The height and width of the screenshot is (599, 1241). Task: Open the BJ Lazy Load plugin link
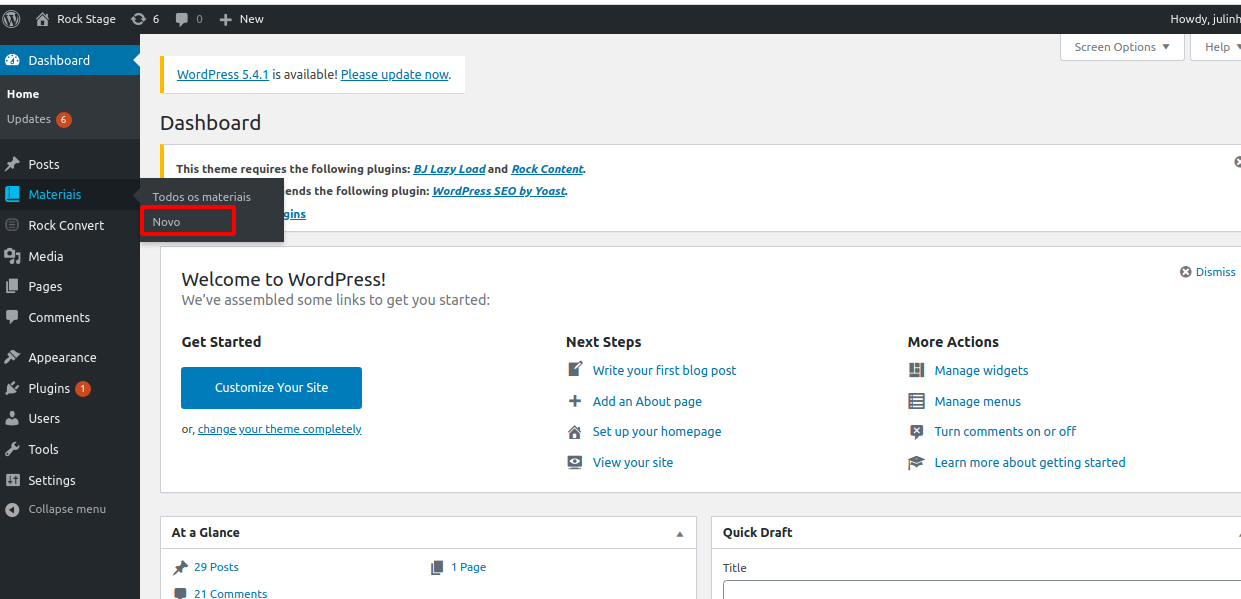coord(449,169)
